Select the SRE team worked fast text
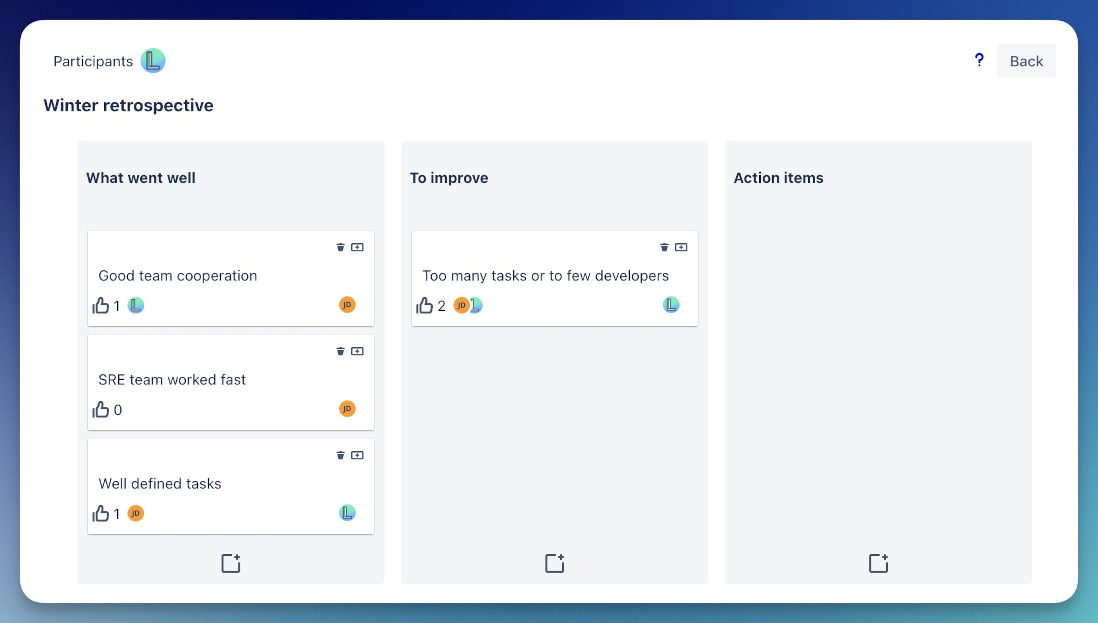 coord(172,379)
